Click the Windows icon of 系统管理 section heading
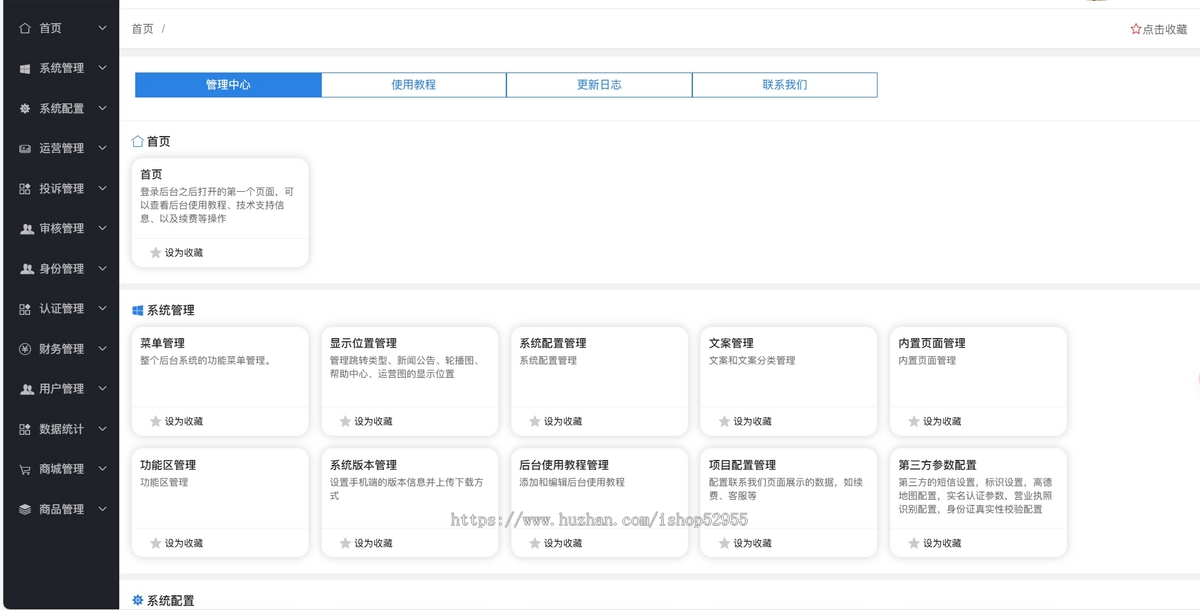Viewport: 1200px width, 610px height. tap(138, 310)
